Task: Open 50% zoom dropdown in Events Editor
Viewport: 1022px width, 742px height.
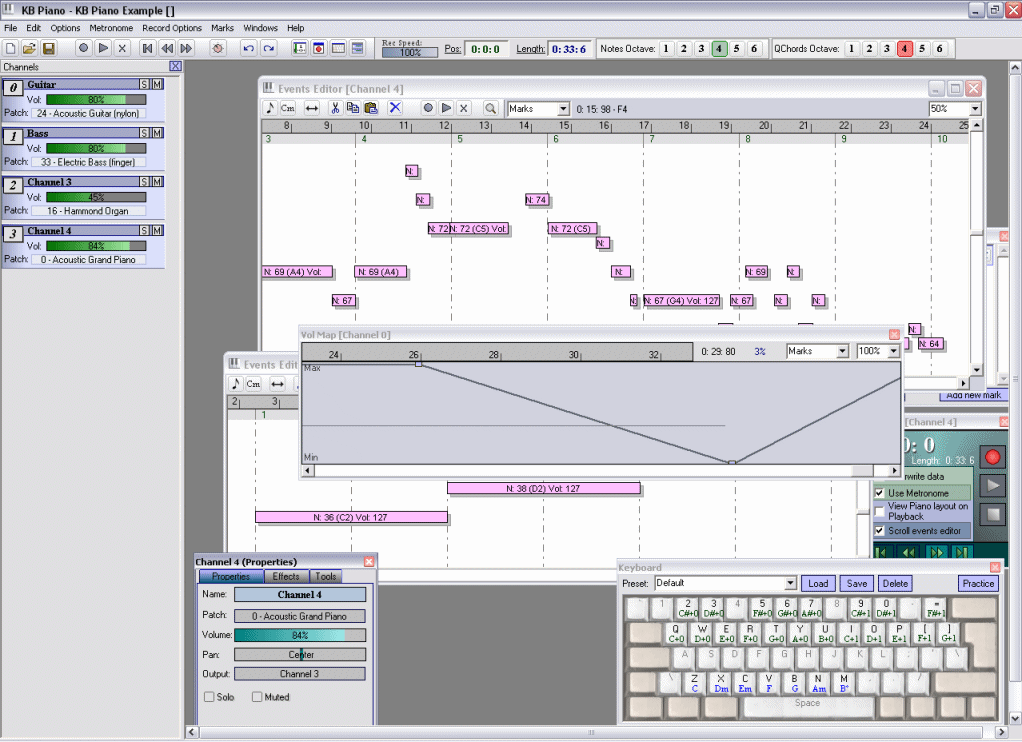Action: pos(975,109)
